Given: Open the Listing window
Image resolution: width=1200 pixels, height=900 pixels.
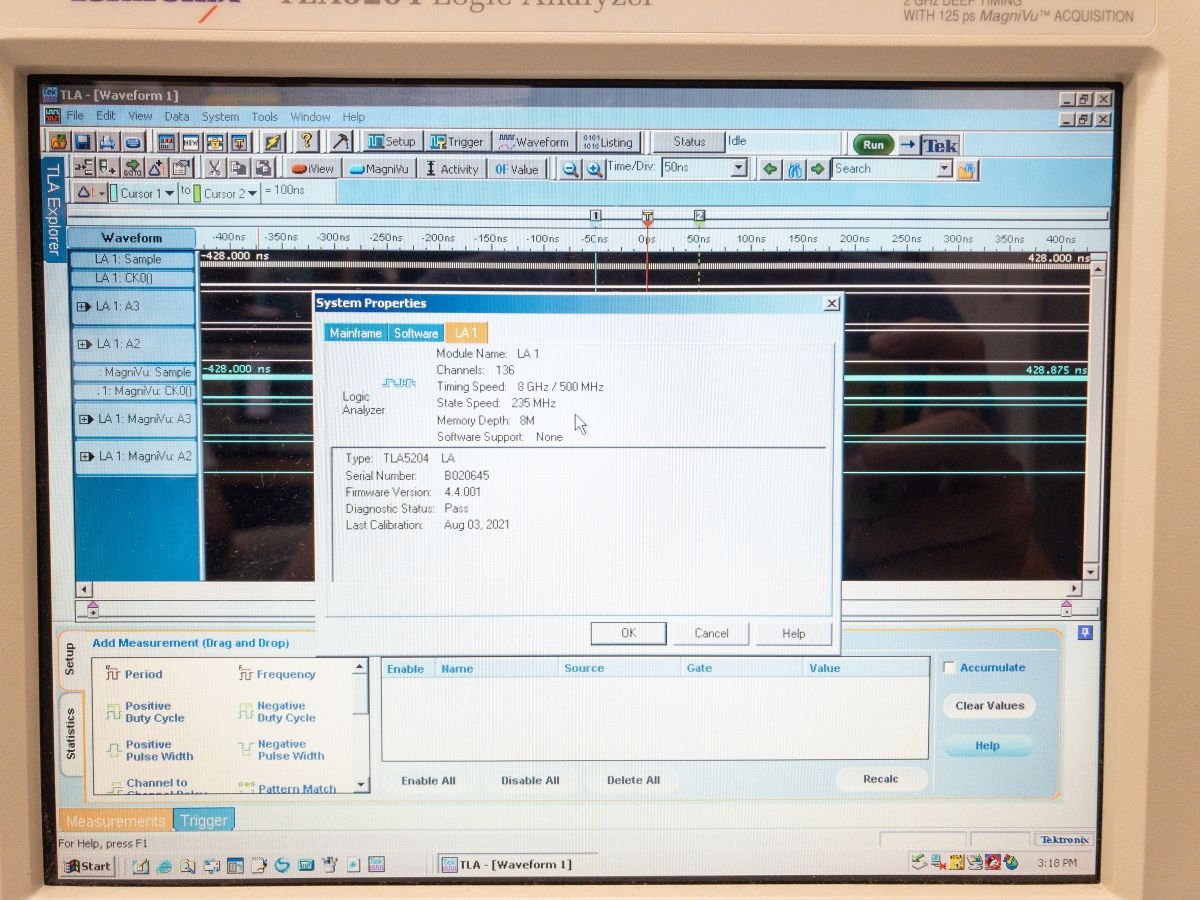Looking at the screenshot, I should click(607, 142).
